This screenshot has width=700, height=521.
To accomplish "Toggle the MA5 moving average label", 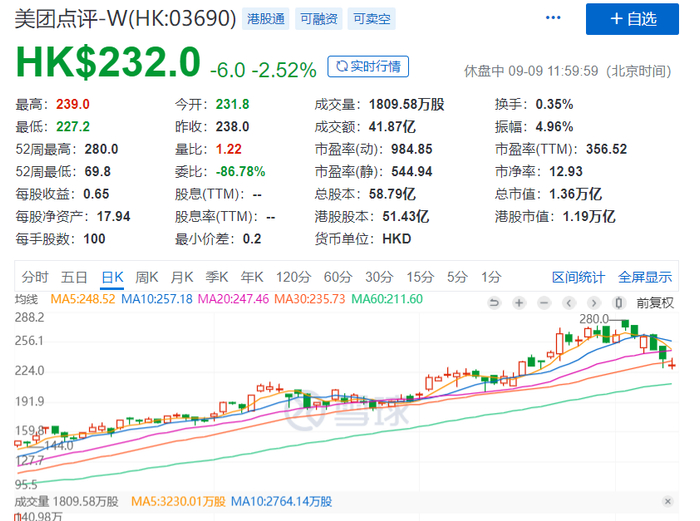I will (x=83, y=299).
